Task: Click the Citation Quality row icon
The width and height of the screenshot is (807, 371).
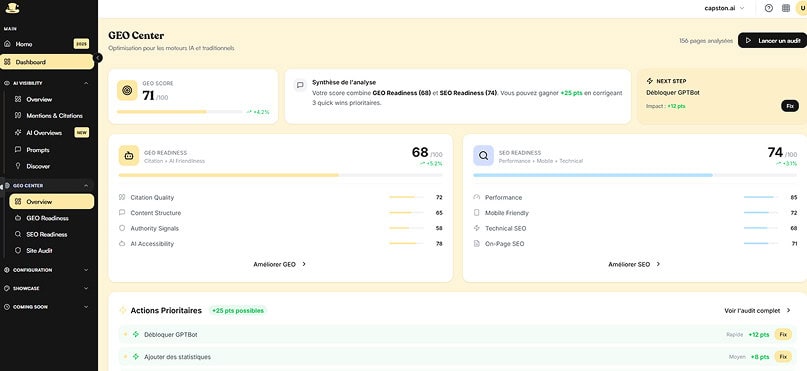Action: point(122,197)
